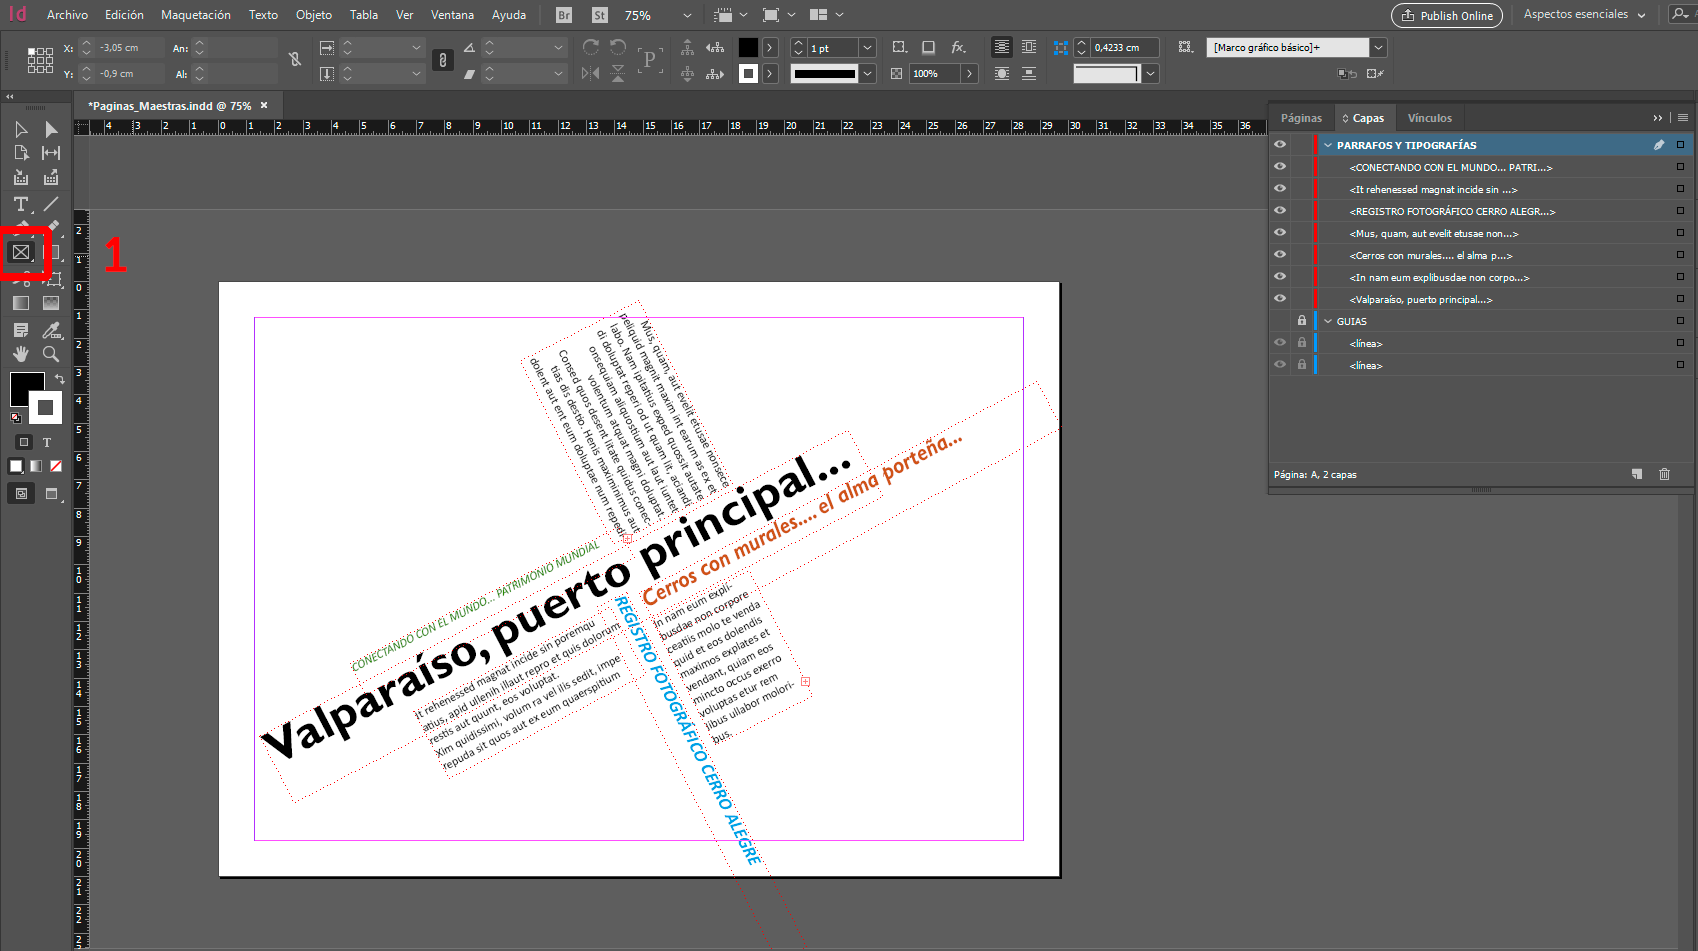Open the Maquetación menu

(195, 15)
